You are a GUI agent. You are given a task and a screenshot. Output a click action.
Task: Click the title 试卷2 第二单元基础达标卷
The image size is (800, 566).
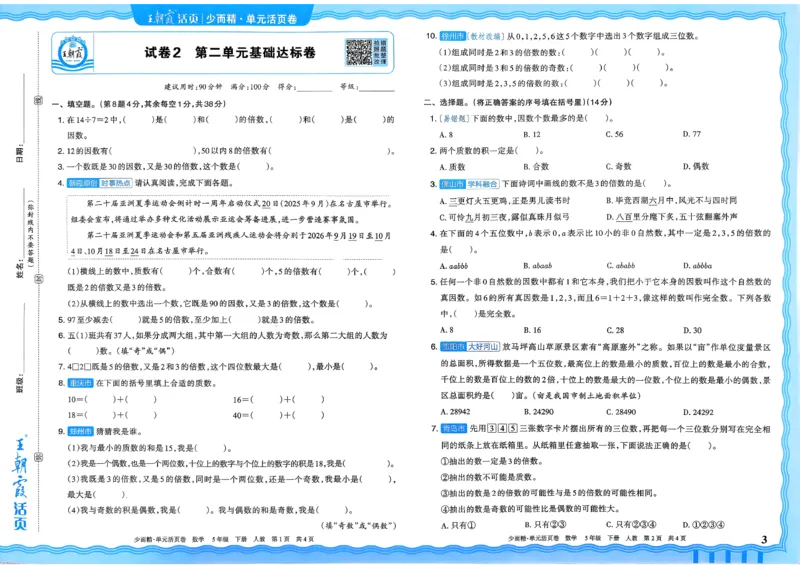click(230, 53)
